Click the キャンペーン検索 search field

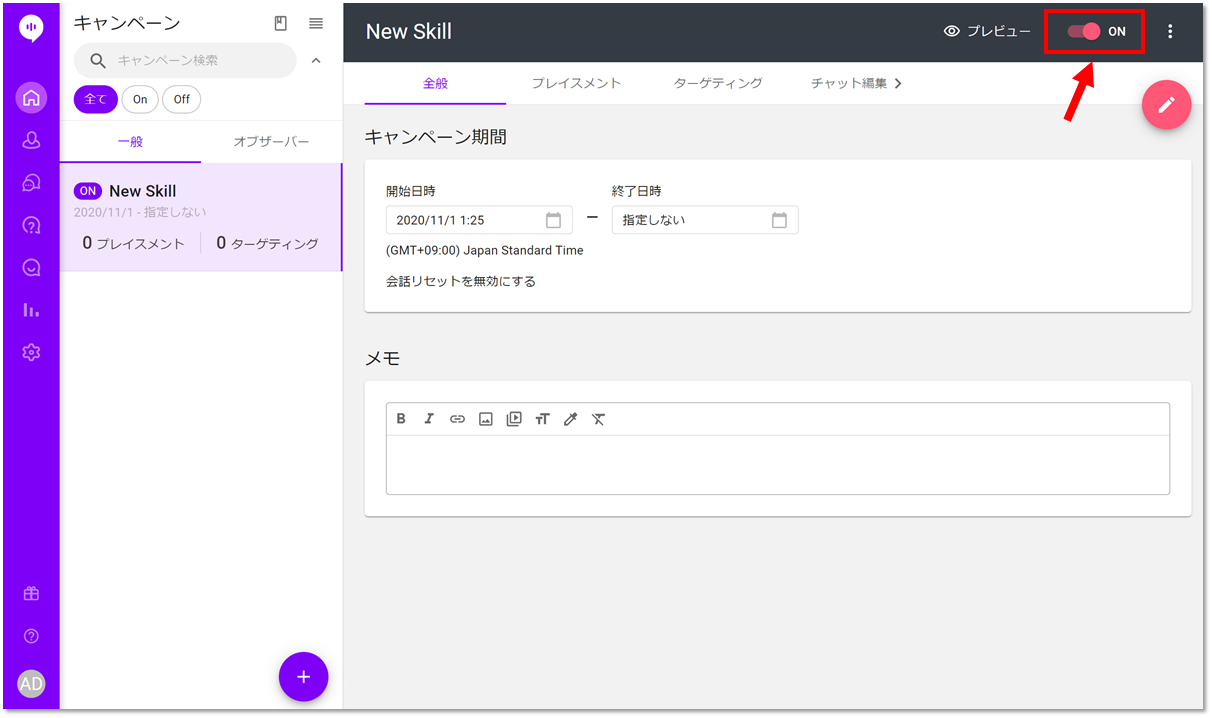point(185,61)
